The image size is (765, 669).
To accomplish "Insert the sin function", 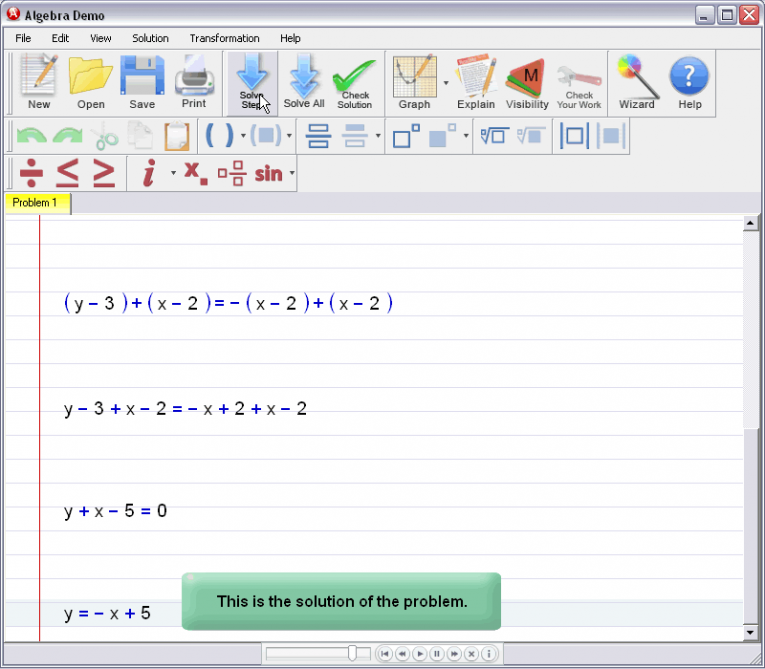I will coord(268,173).
